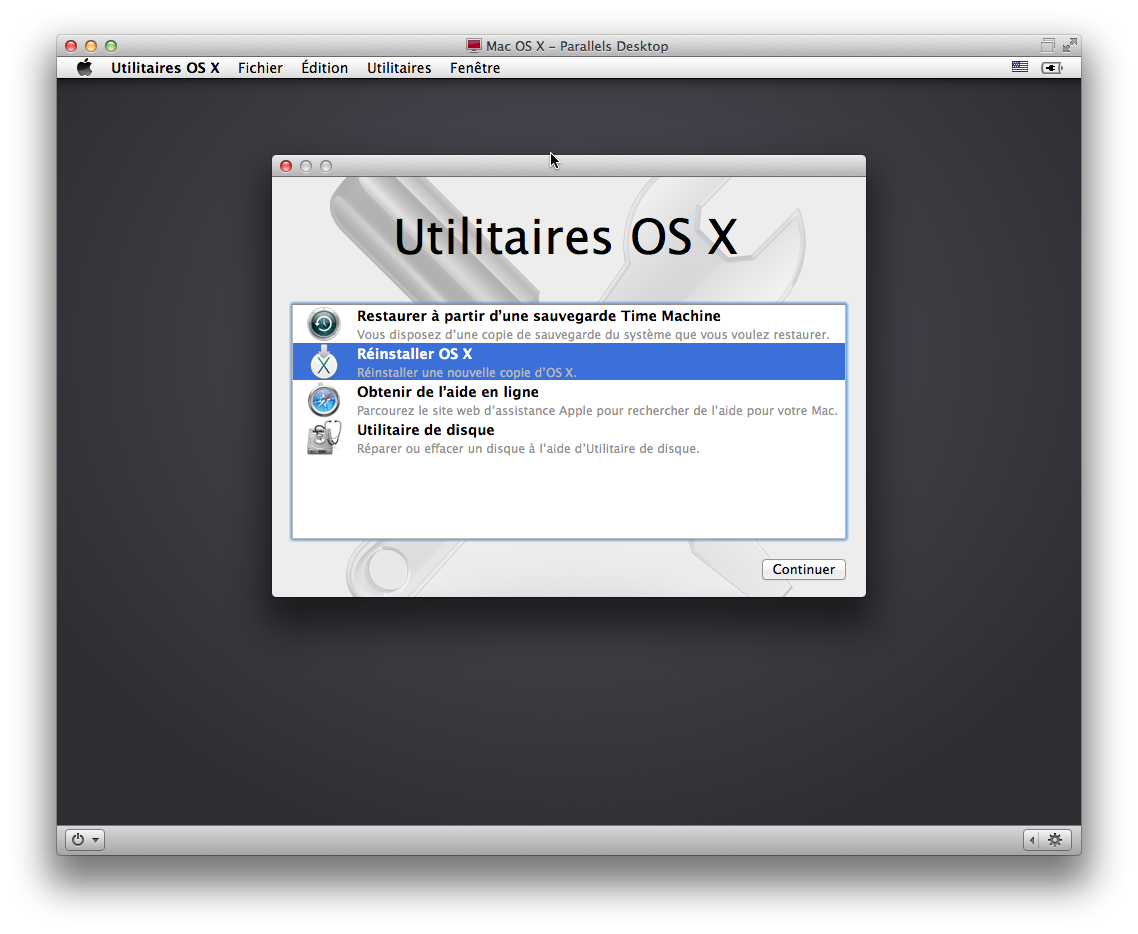Open the Utilitaires menu
Image resolution: width=1138 pixels, height=934 pixels.
pos(399,68)
